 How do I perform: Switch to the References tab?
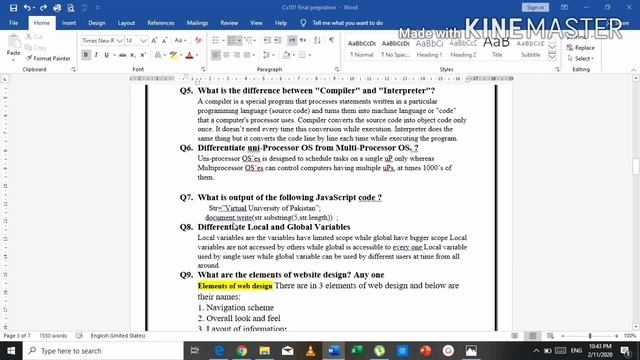point(161,23)
